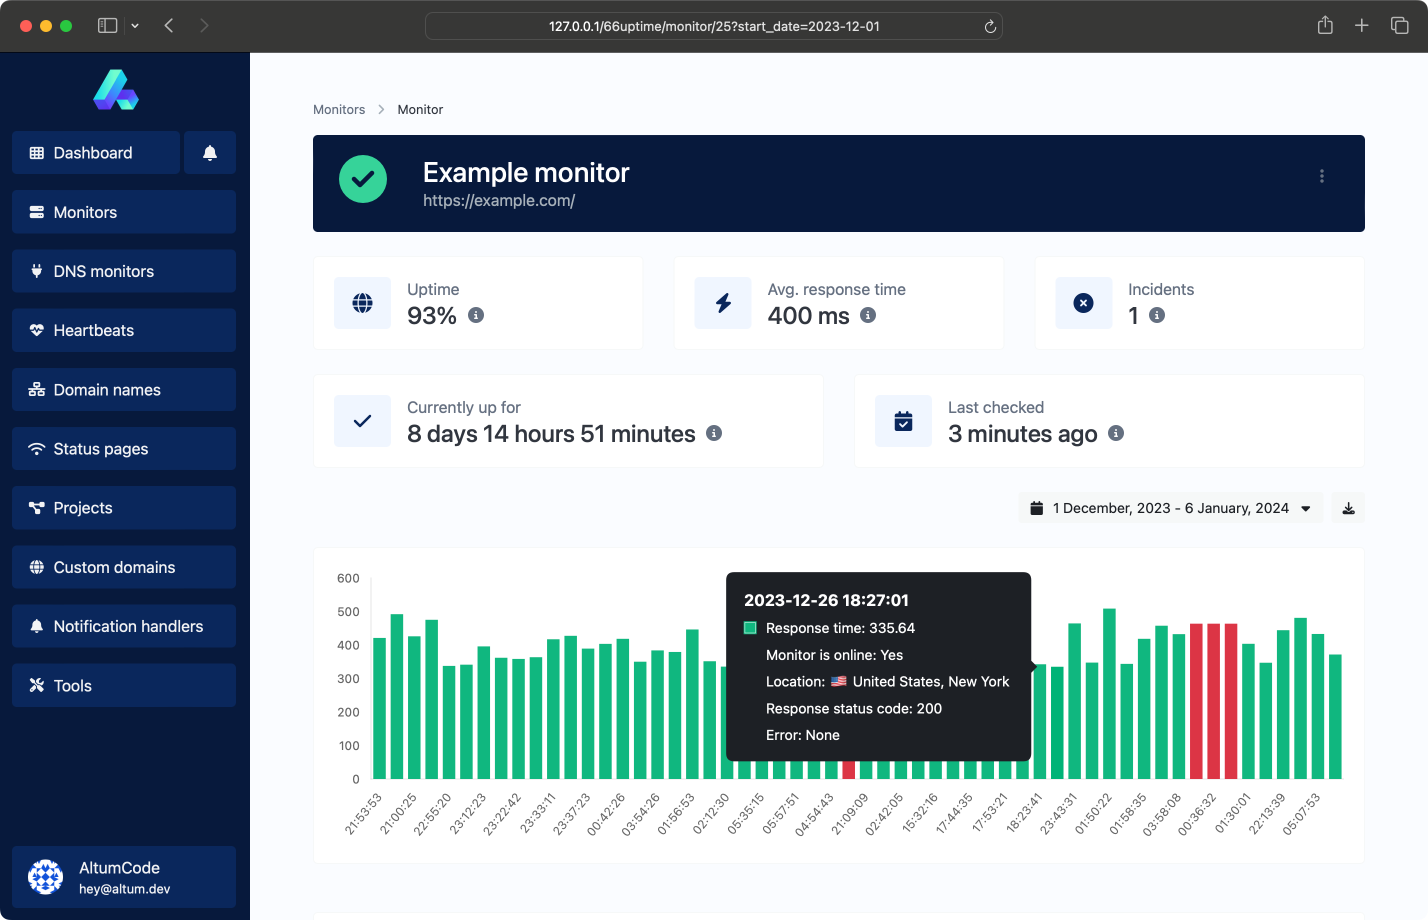Go to Monitors via the breadcrumb
Viewport: 1428px width, 920px height.
338,109
